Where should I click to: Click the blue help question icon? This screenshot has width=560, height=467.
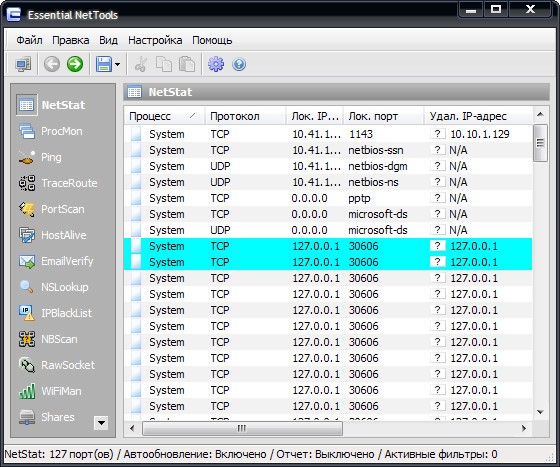click(239, 65)
